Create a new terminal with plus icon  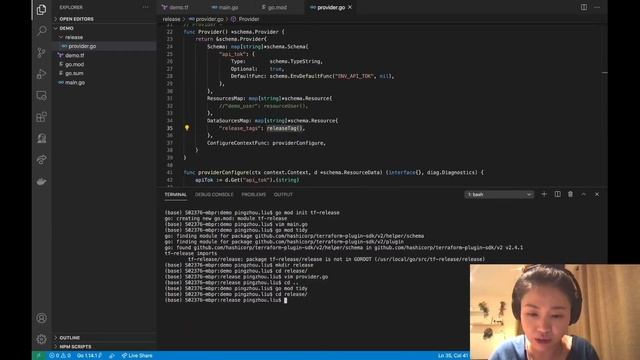pyautogui.click(x=544, y=194)
